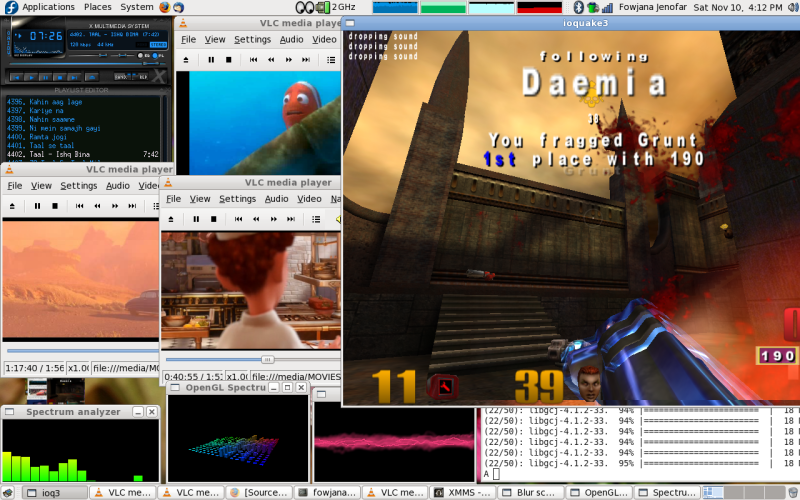Click eject in the VLC window at 1:17:40
The height and width of the screenshot is (500, 800).
click(x=12, y=206)
